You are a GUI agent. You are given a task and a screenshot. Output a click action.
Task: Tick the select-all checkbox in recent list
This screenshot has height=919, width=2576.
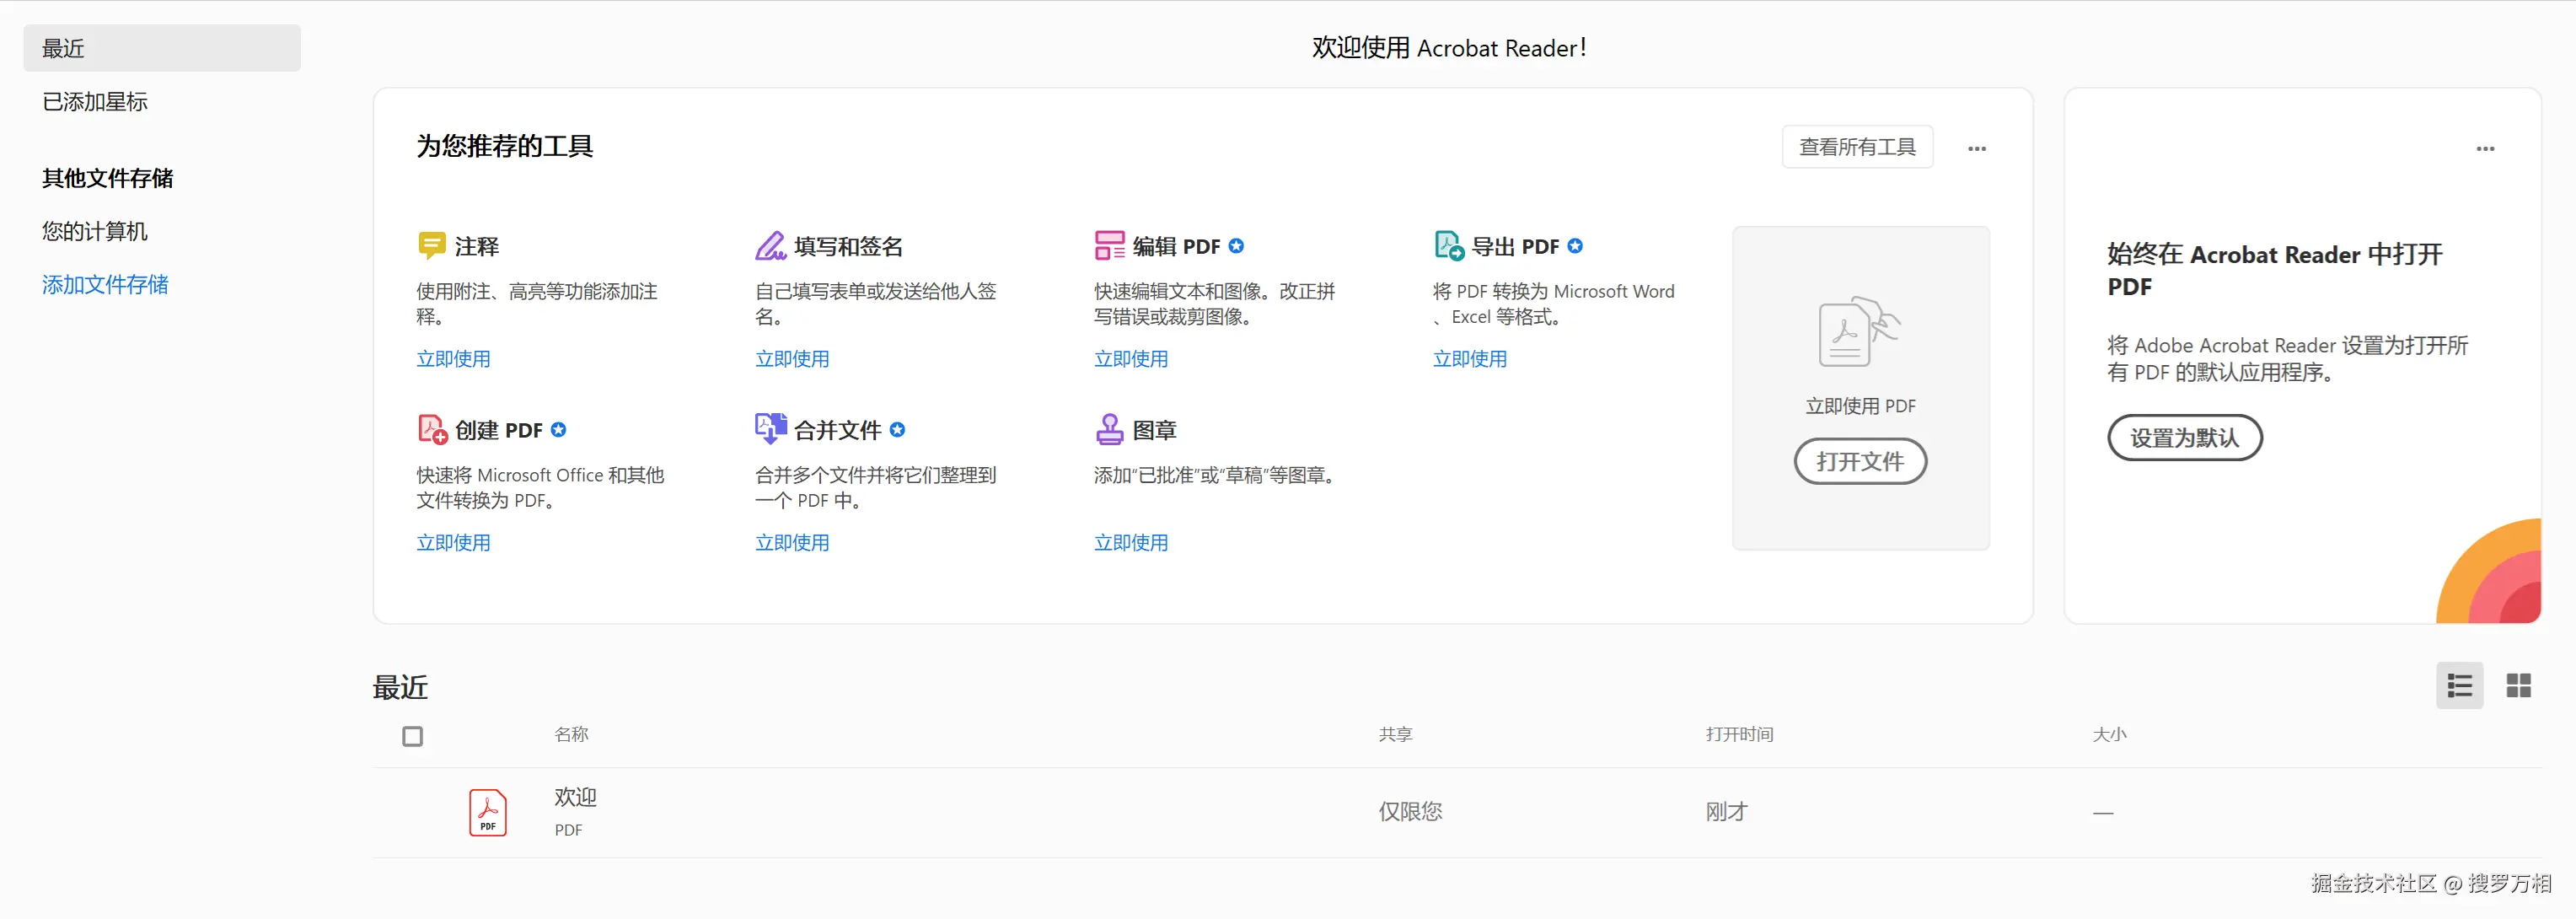click(412, 736)
